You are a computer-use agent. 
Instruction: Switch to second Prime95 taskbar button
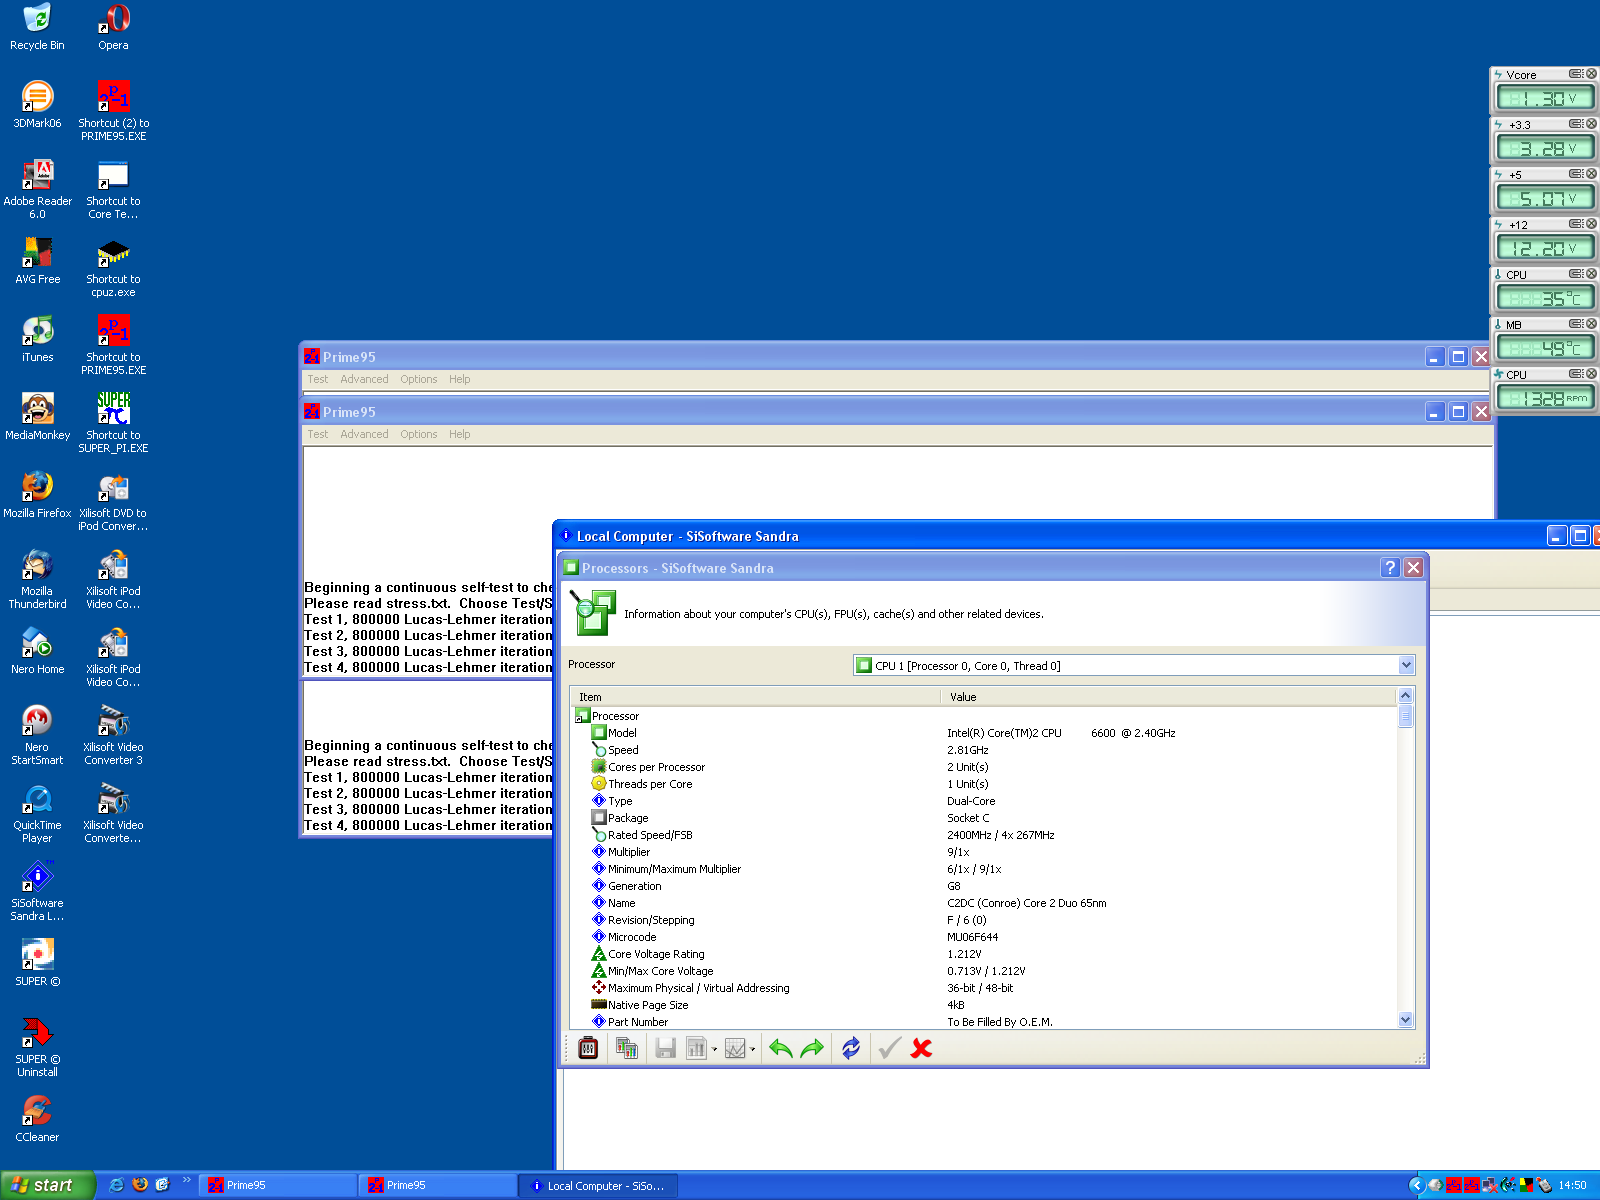(438, 1185)
